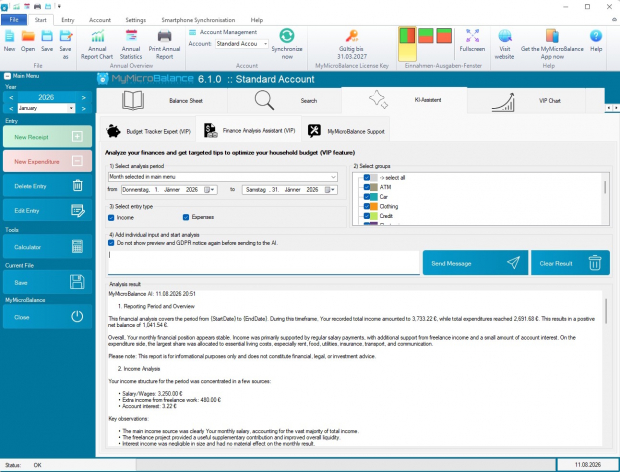Click the Car group color swatch
The image size is (620, 472).
point(374,196)
